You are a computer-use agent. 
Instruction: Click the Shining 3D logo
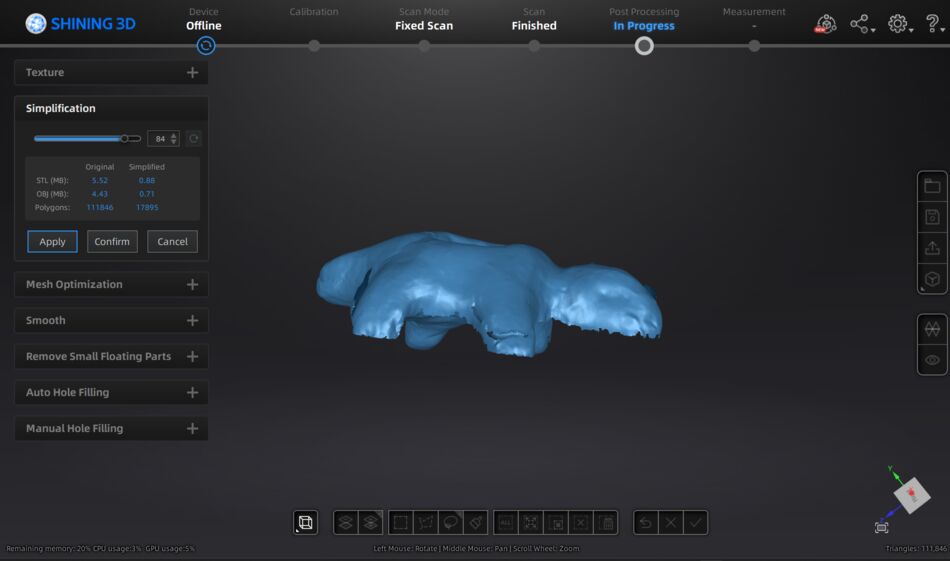80,24
